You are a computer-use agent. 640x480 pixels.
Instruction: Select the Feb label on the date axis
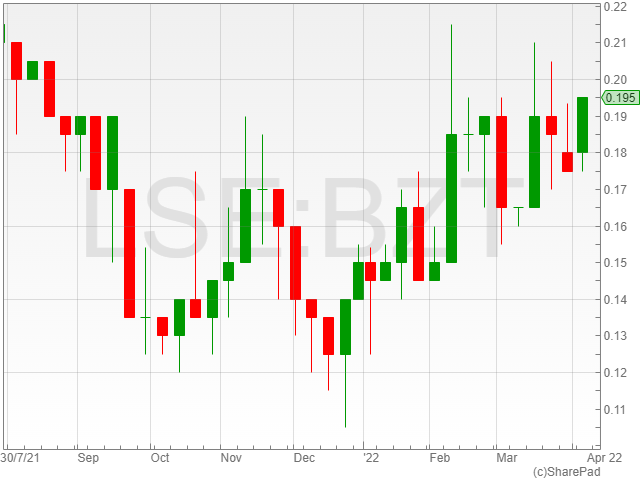point(439,457)
